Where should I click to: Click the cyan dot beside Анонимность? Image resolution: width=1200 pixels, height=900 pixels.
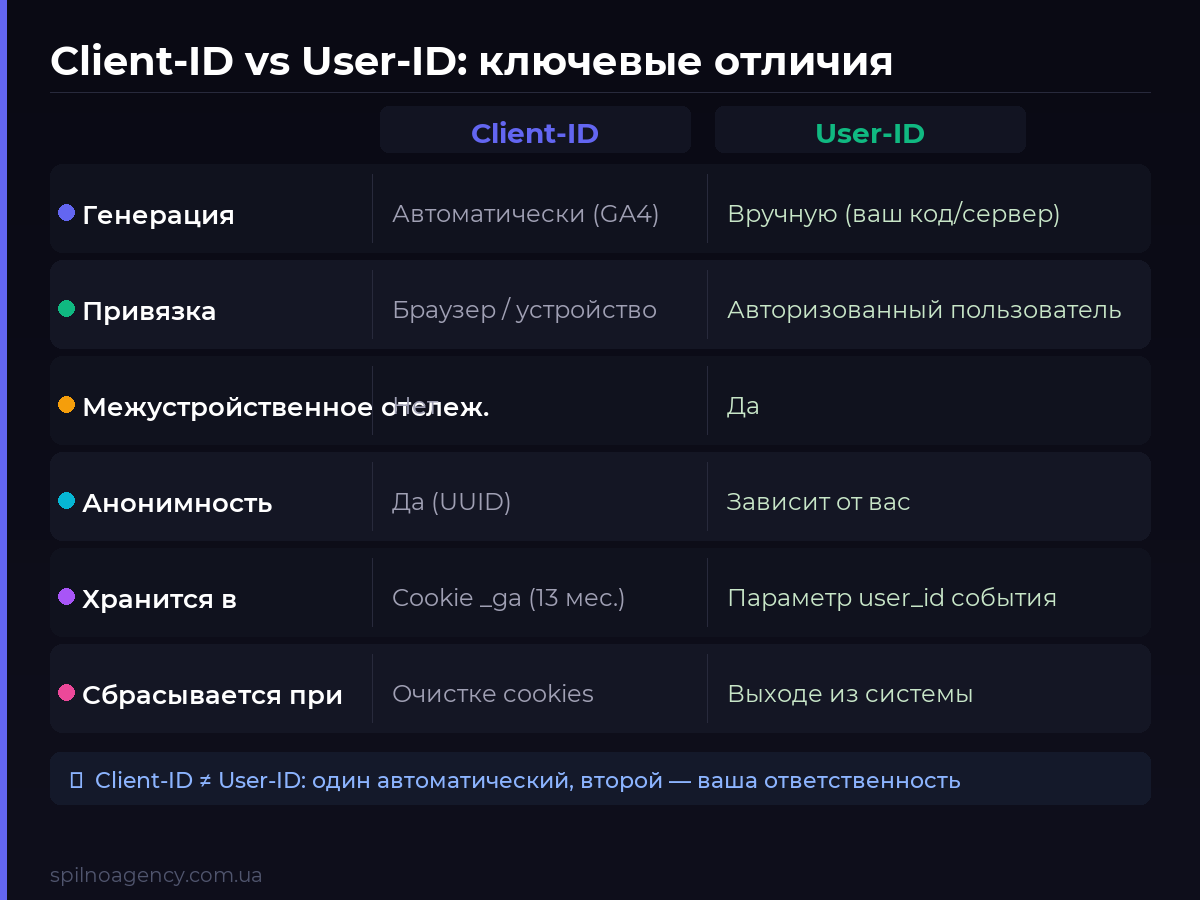pos(67,501)
